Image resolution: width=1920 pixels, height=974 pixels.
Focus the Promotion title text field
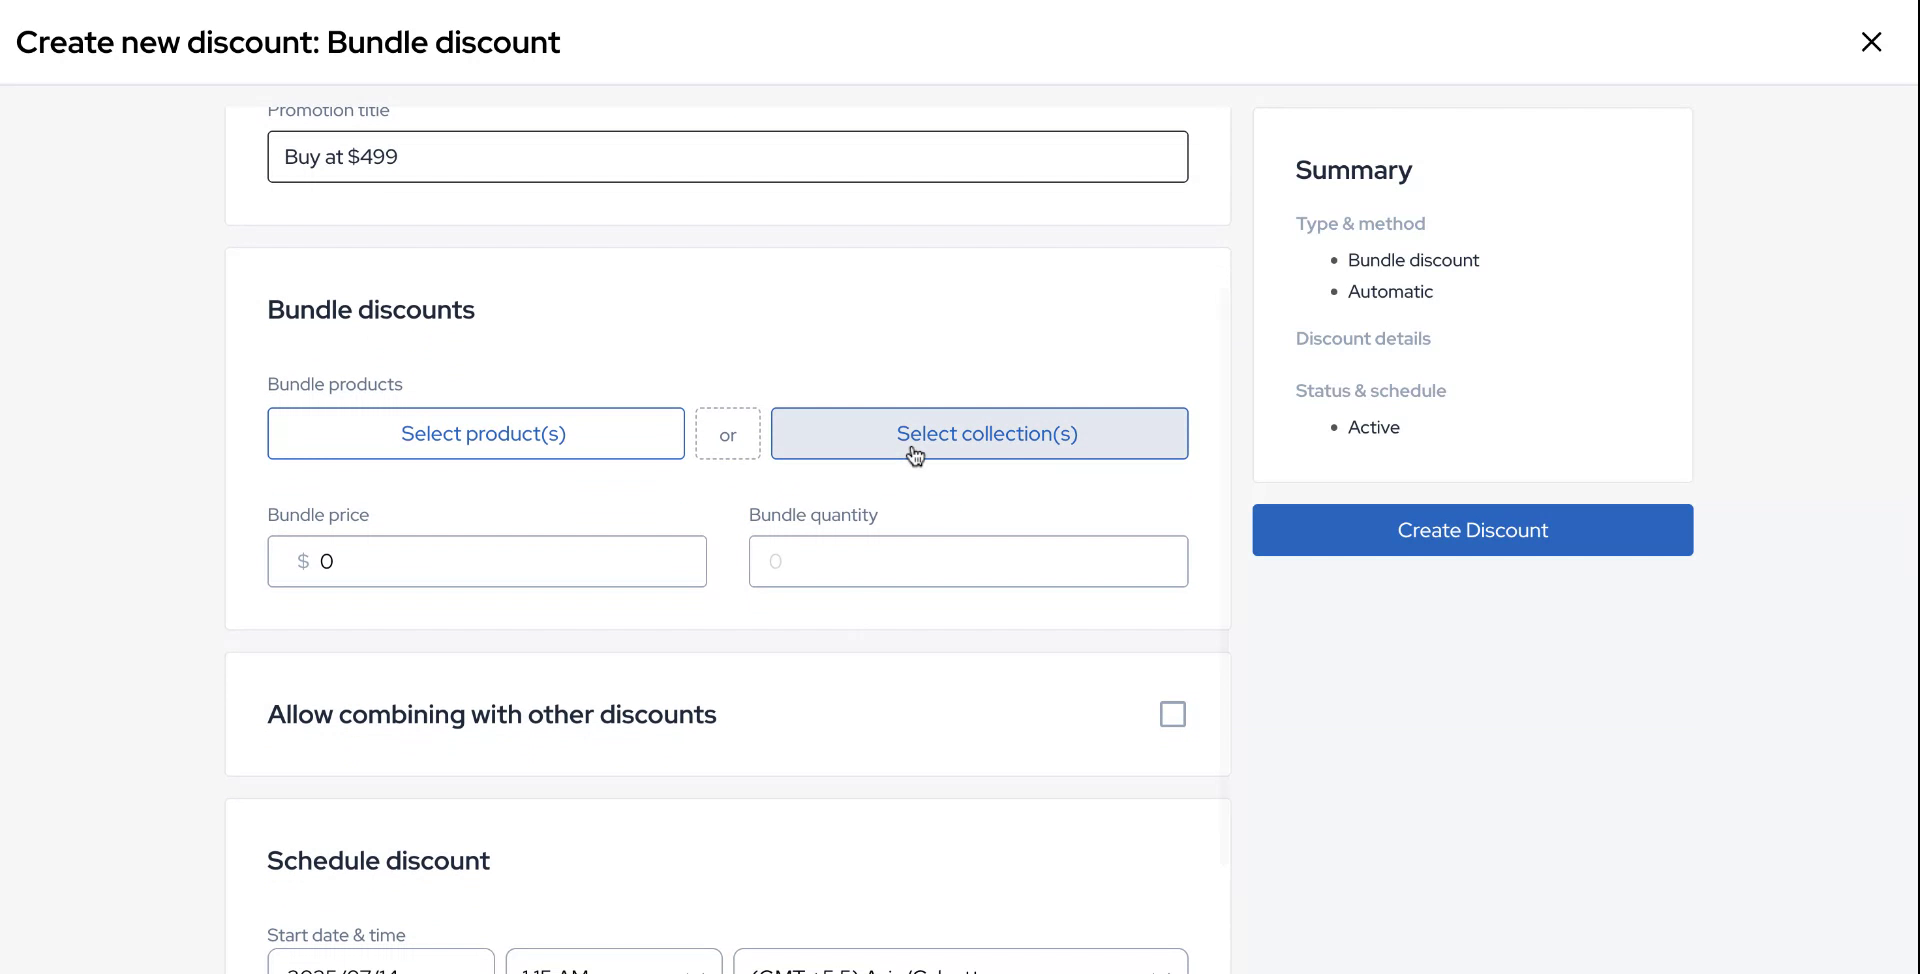pos(727,157)
